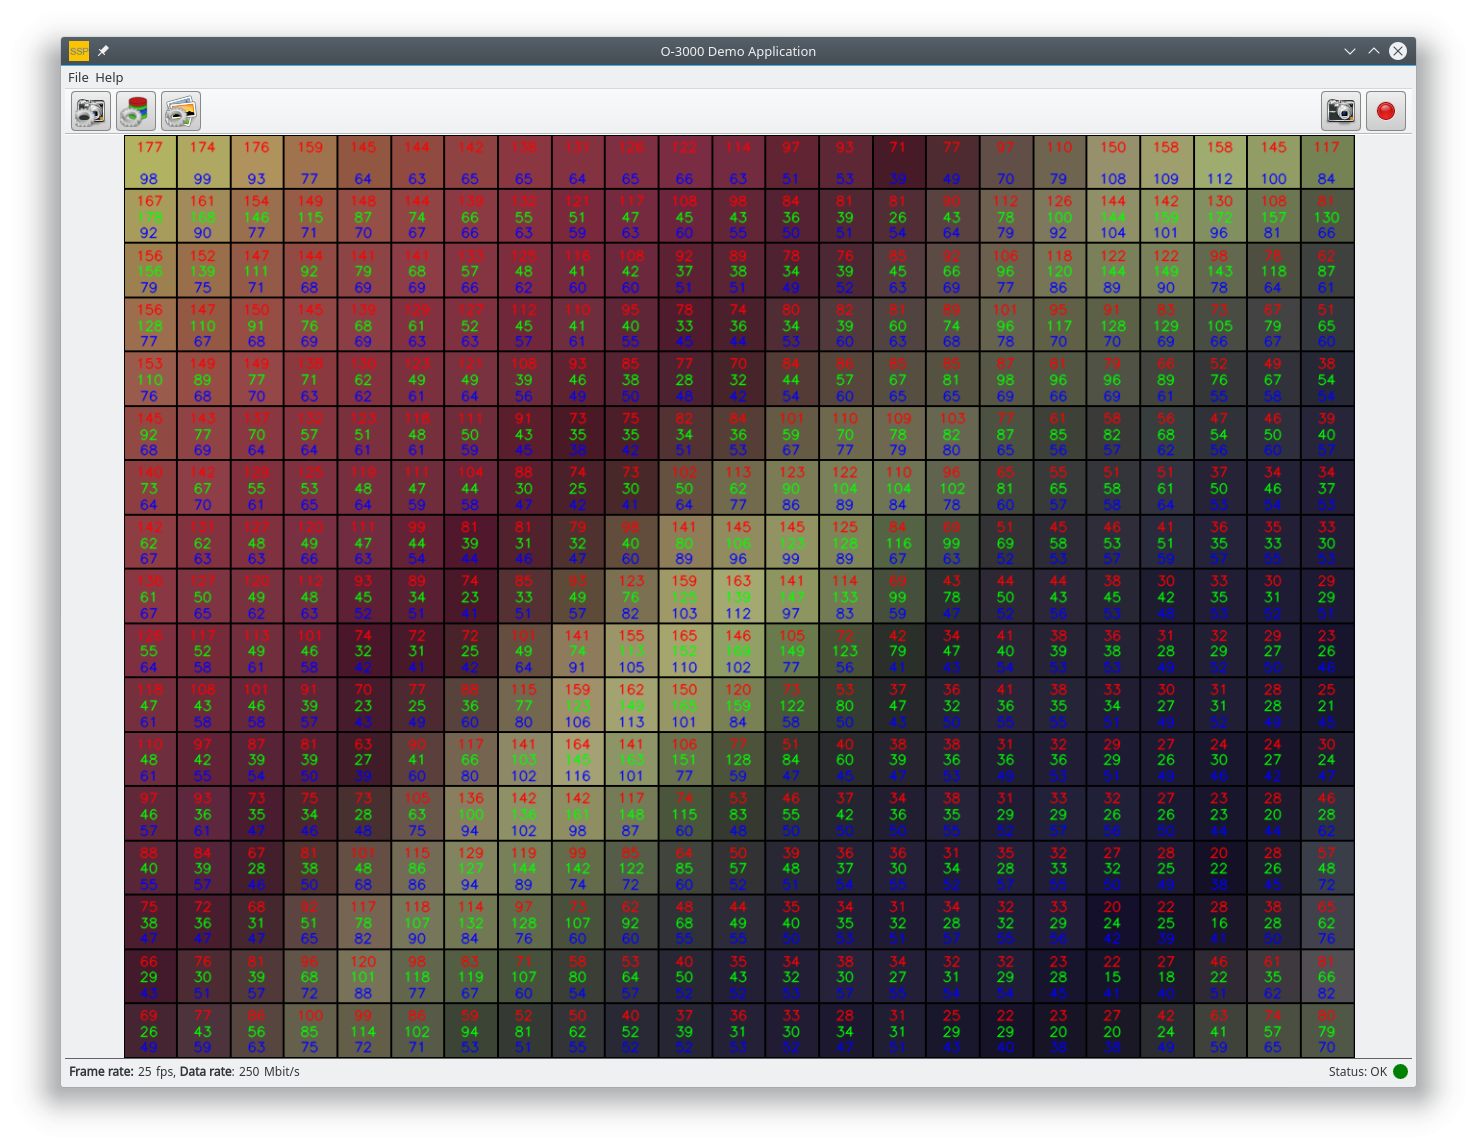Viewport: 1477px width, 1148px height.
Task: Click the top-left grid cell showing 177
Action: [x=150, y=162]
